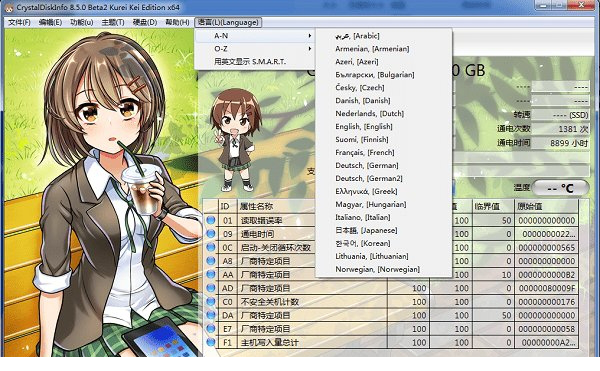The height and width of the screenshot is (371, 600).
Task: Click the 原始值 column header
Action: (546, 207)
